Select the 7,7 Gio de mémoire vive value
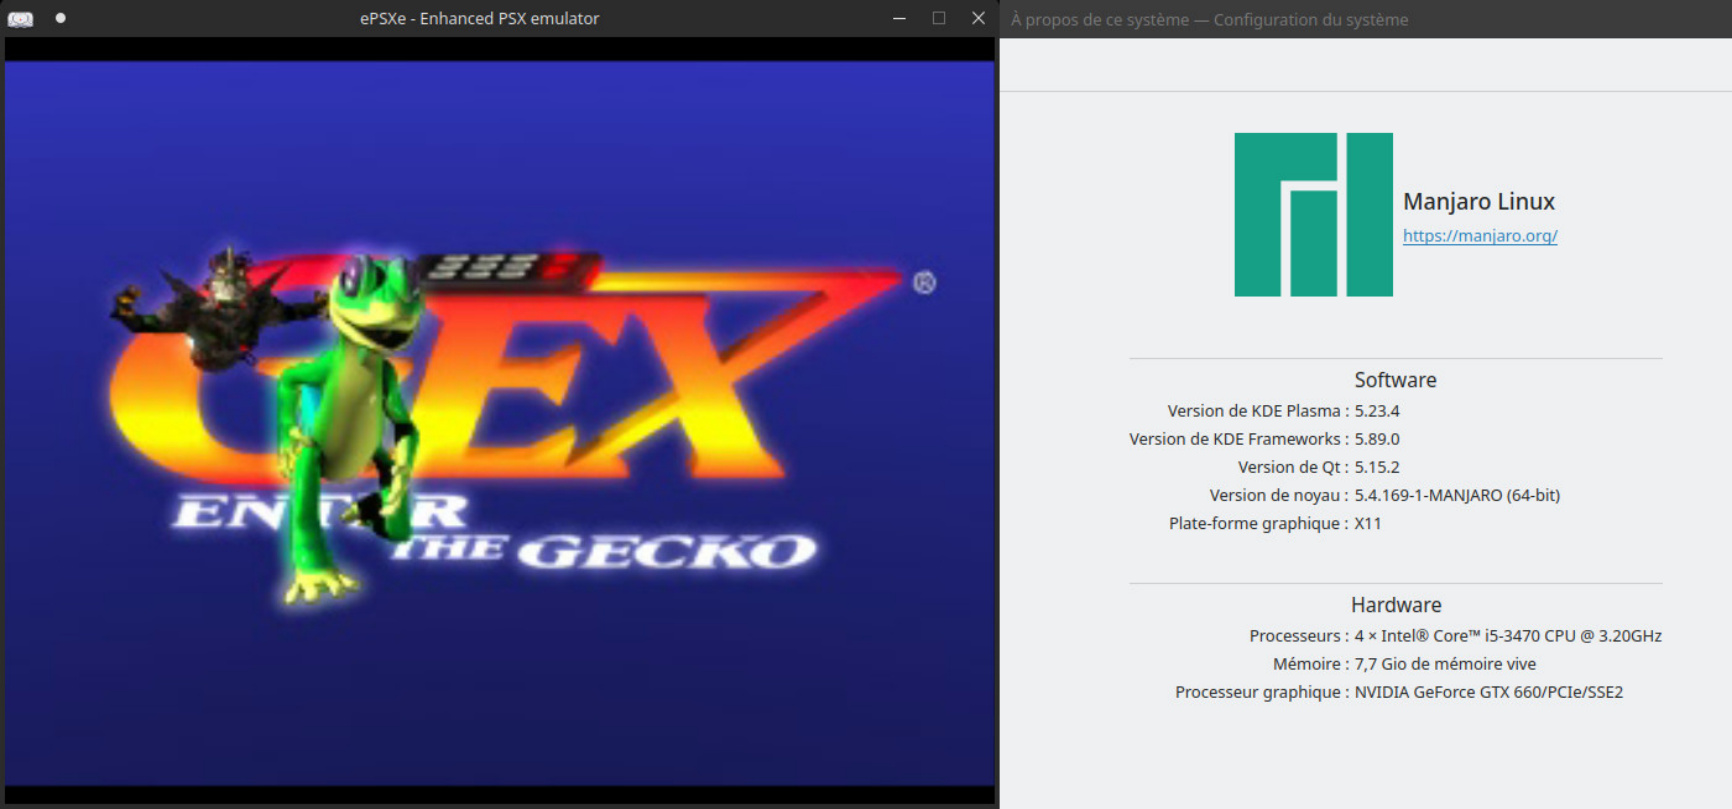The image size is (1732, 809). [x=1445, y=664]
